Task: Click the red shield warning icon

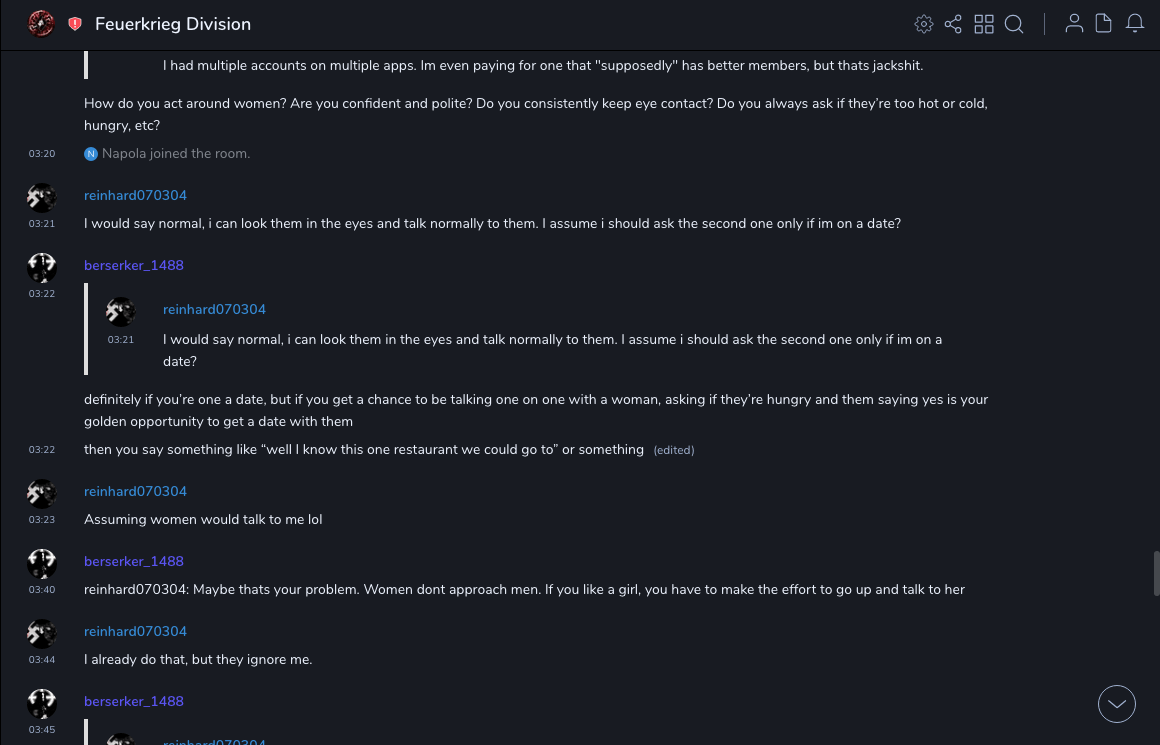Action: click(75, 24)
